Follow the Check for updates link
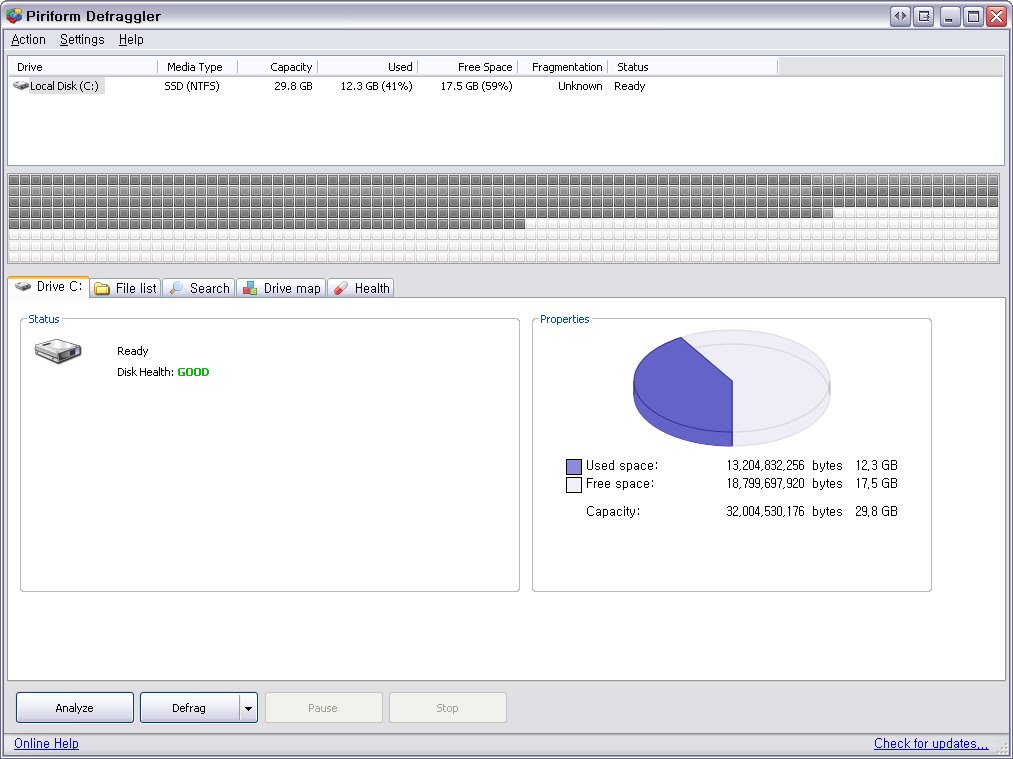The height and width of the screenshot is (759, 1013). pyautogui.click(x=930, y=743)
